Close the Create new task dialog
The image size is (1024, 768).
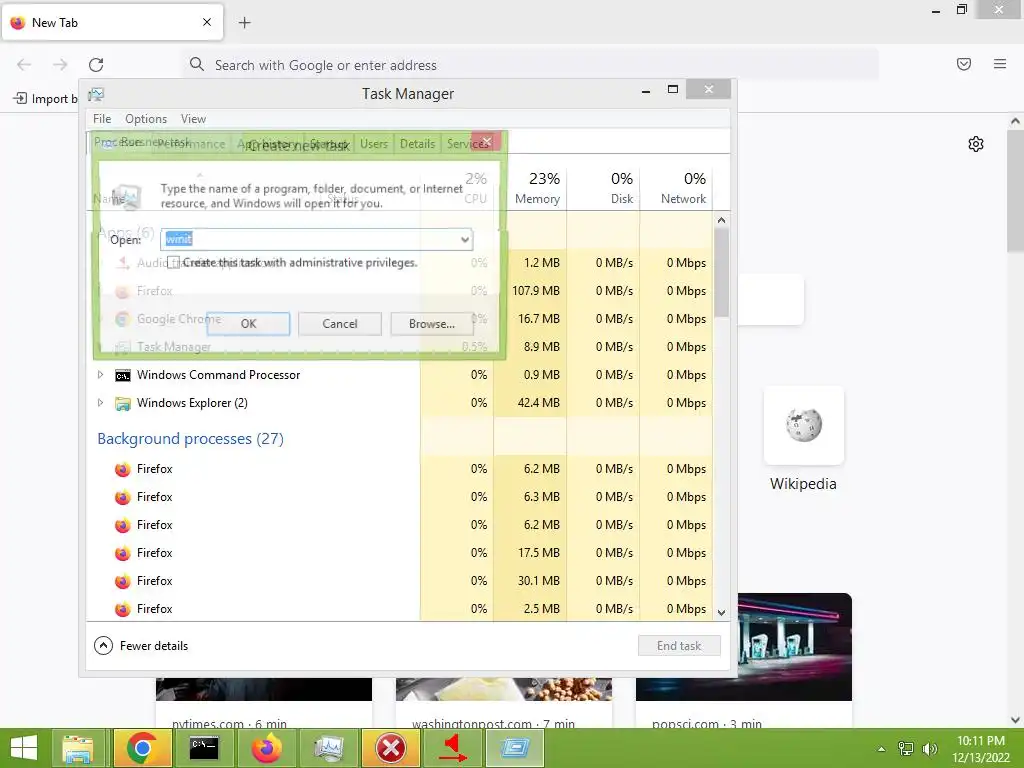point(487,141)
